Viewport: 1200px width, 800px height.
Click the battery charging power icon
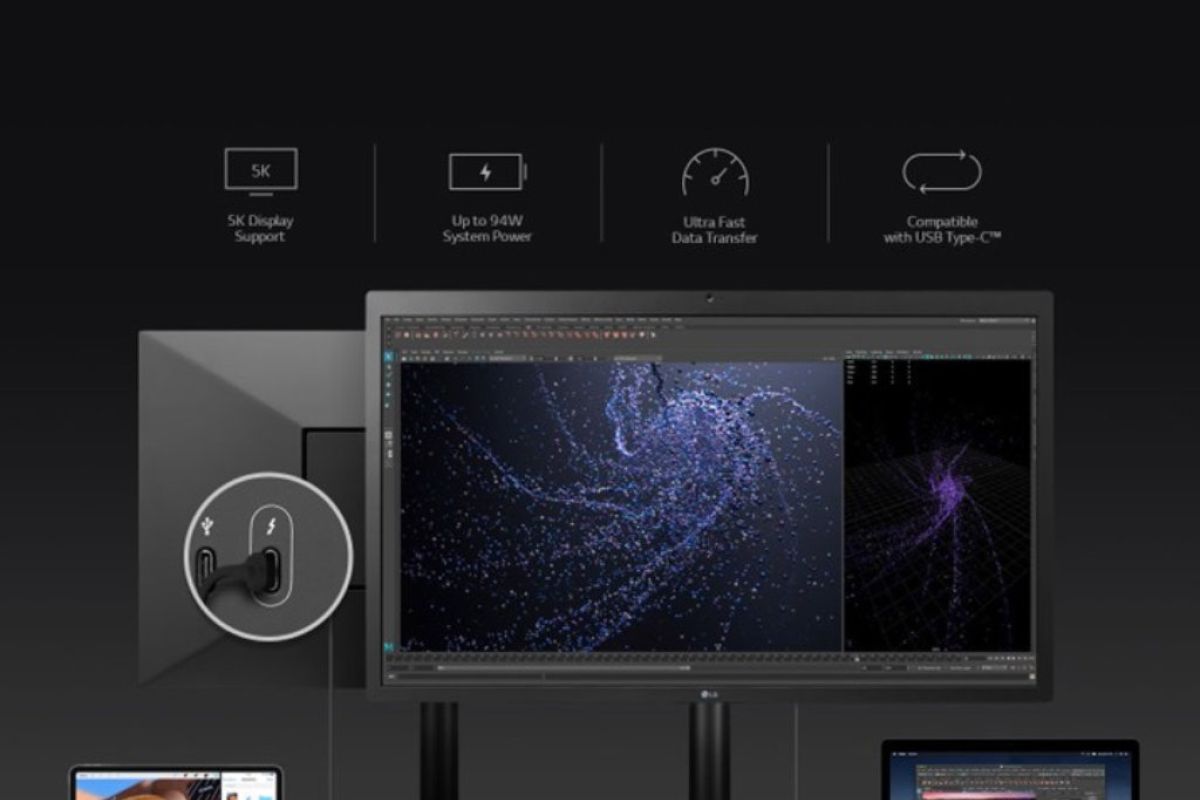point(487,172)
